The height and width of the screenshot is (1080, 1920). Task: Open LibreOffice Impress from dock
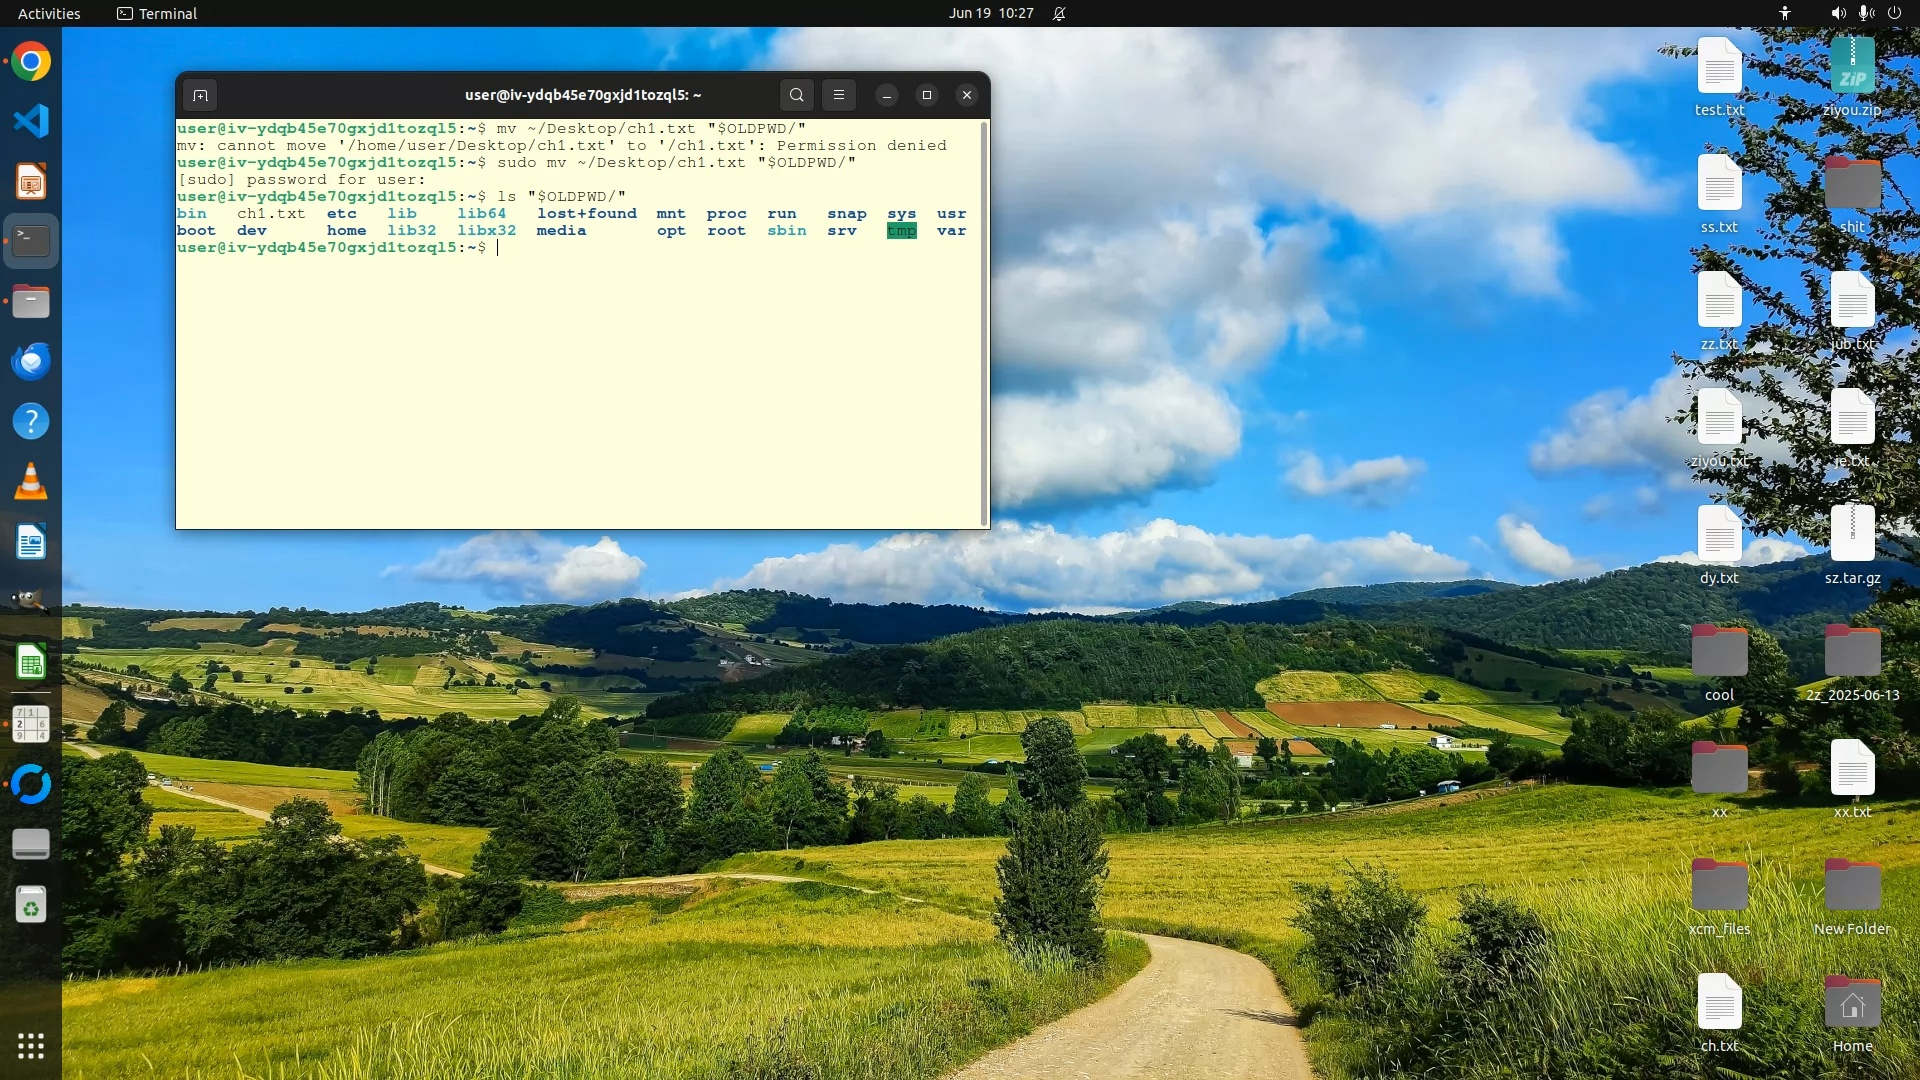click(x=31, y=182)
